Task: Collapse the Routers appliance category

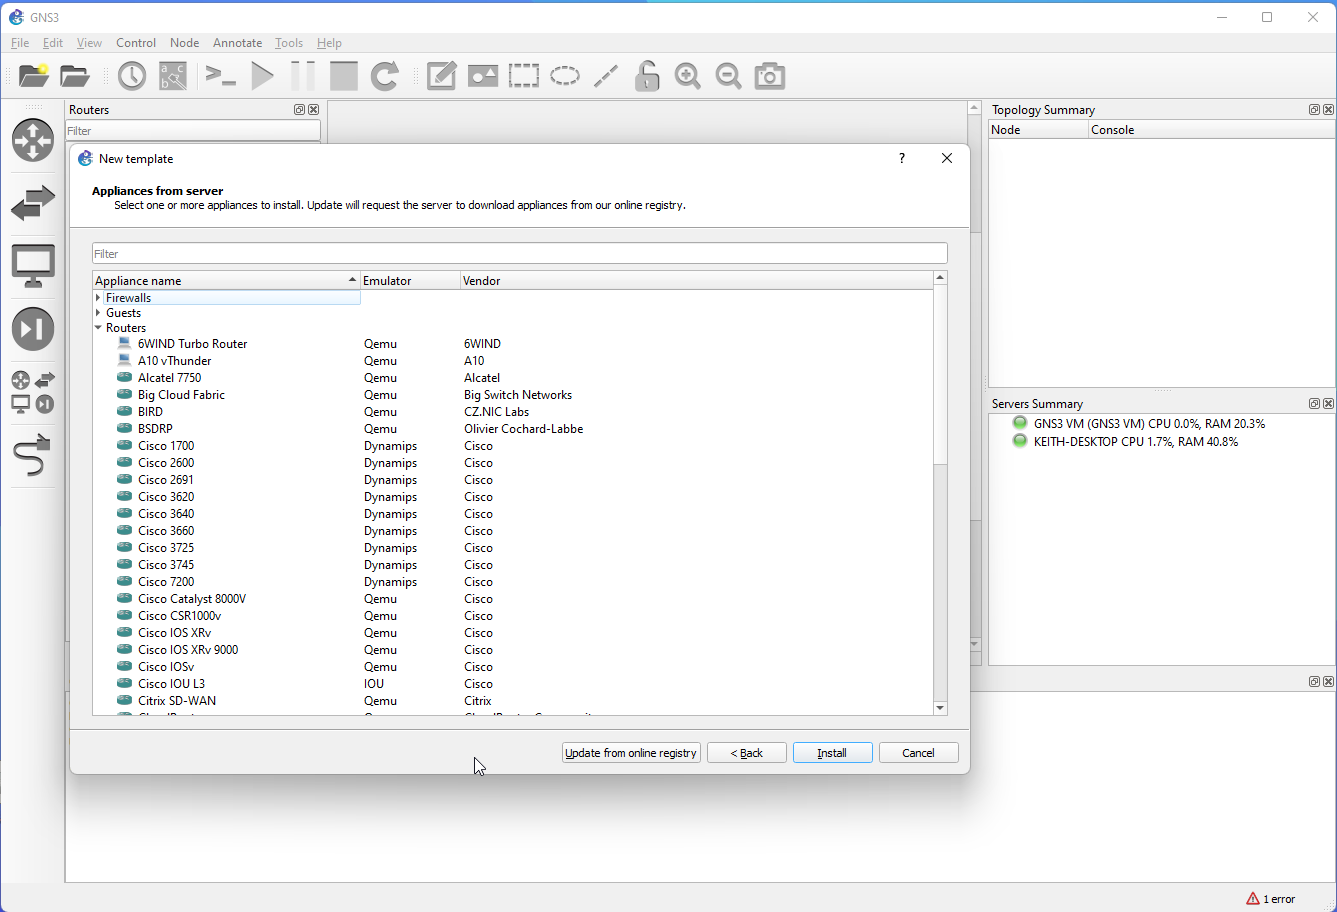Action: pyautogui.click(x=98, y=327)
